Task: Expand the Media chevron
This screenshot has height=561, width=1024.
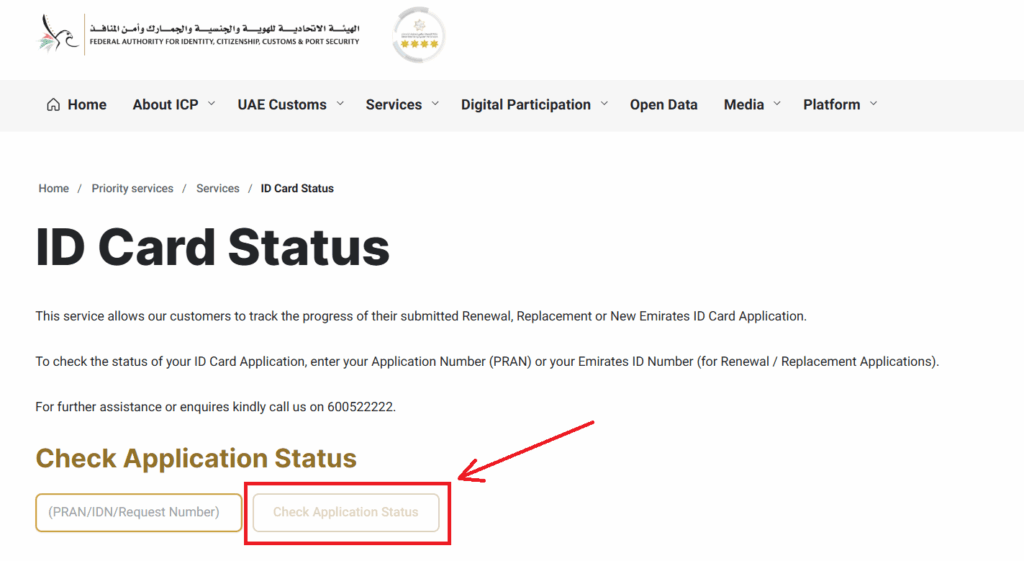Action: point(776,104)
